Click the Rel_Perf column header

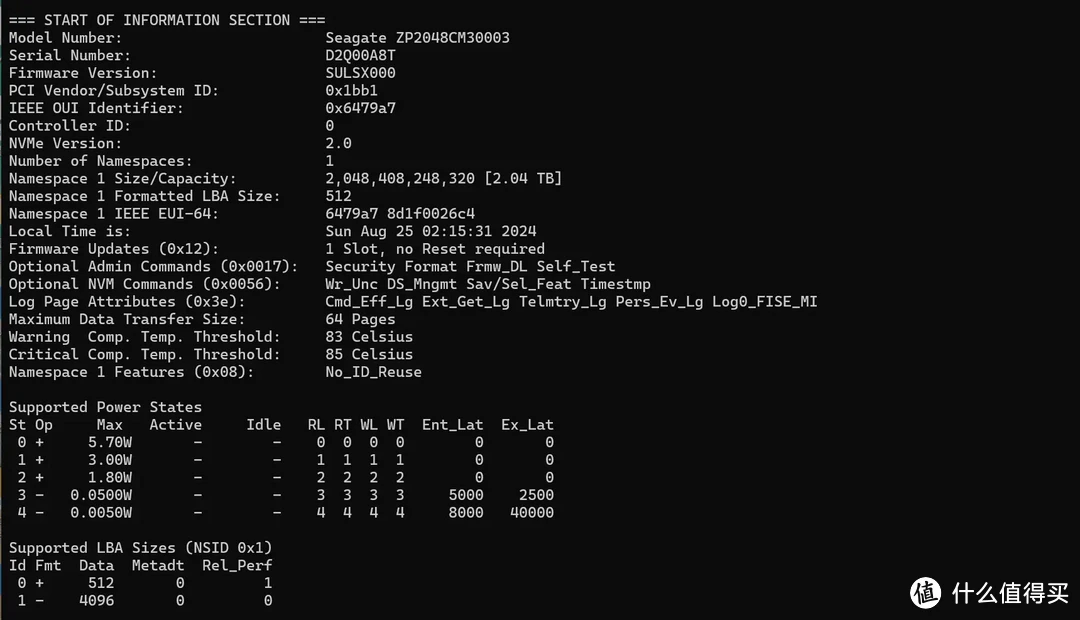tap(237, 566)
